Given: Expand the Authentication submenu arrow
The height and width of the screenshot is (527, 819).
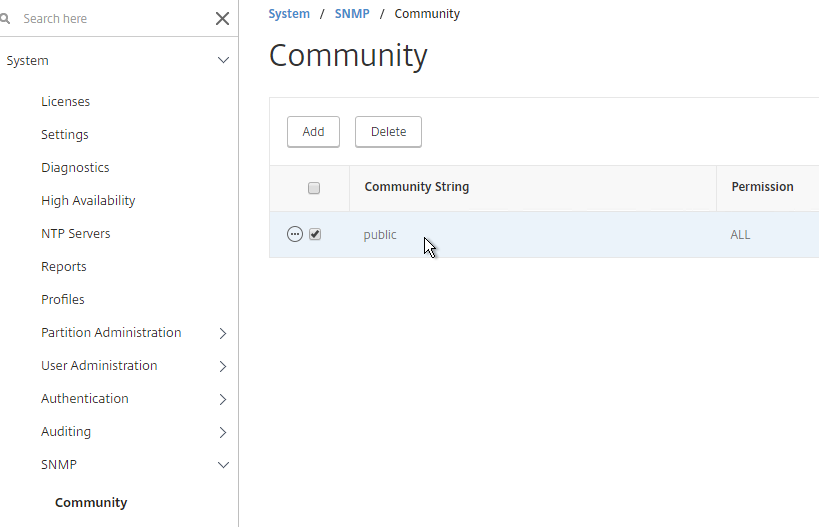Looking at the screenshot, I should [x=223, y=399].
